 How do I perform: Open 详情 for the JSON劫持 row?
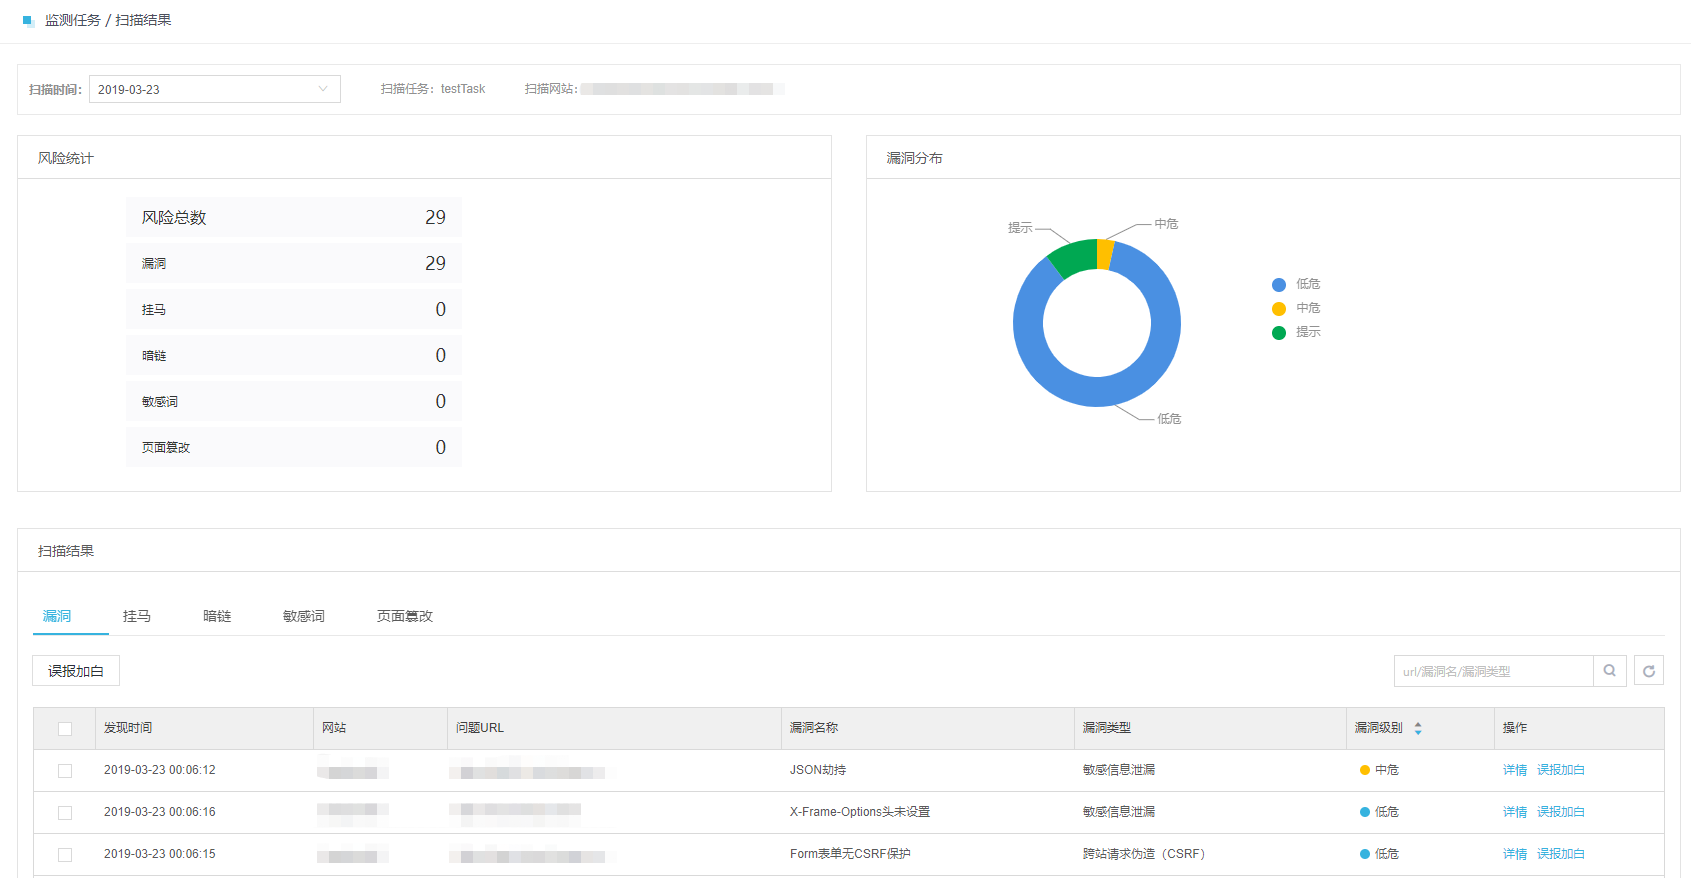point(1514,770)
